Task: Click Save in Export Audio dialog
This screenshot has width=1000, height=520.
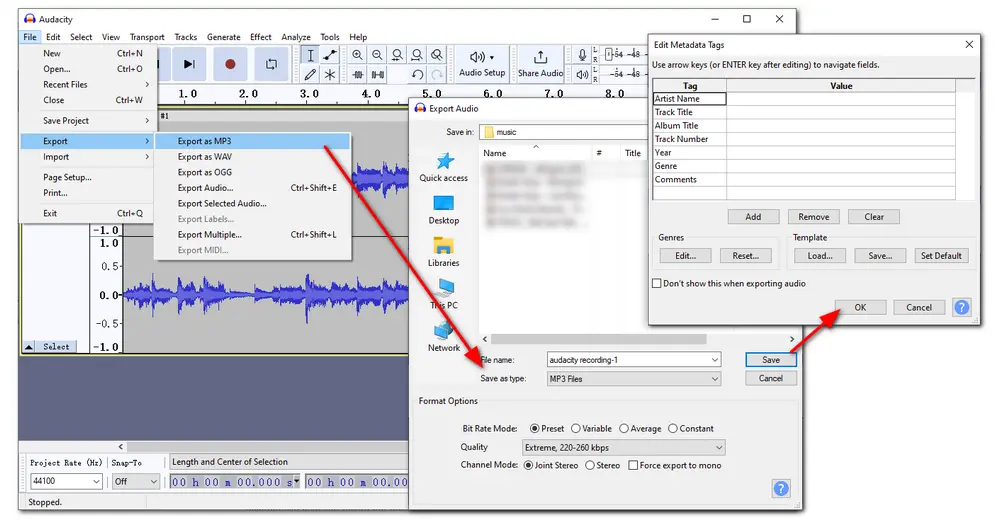Action: pyautogui.click(x=771, y=360)
